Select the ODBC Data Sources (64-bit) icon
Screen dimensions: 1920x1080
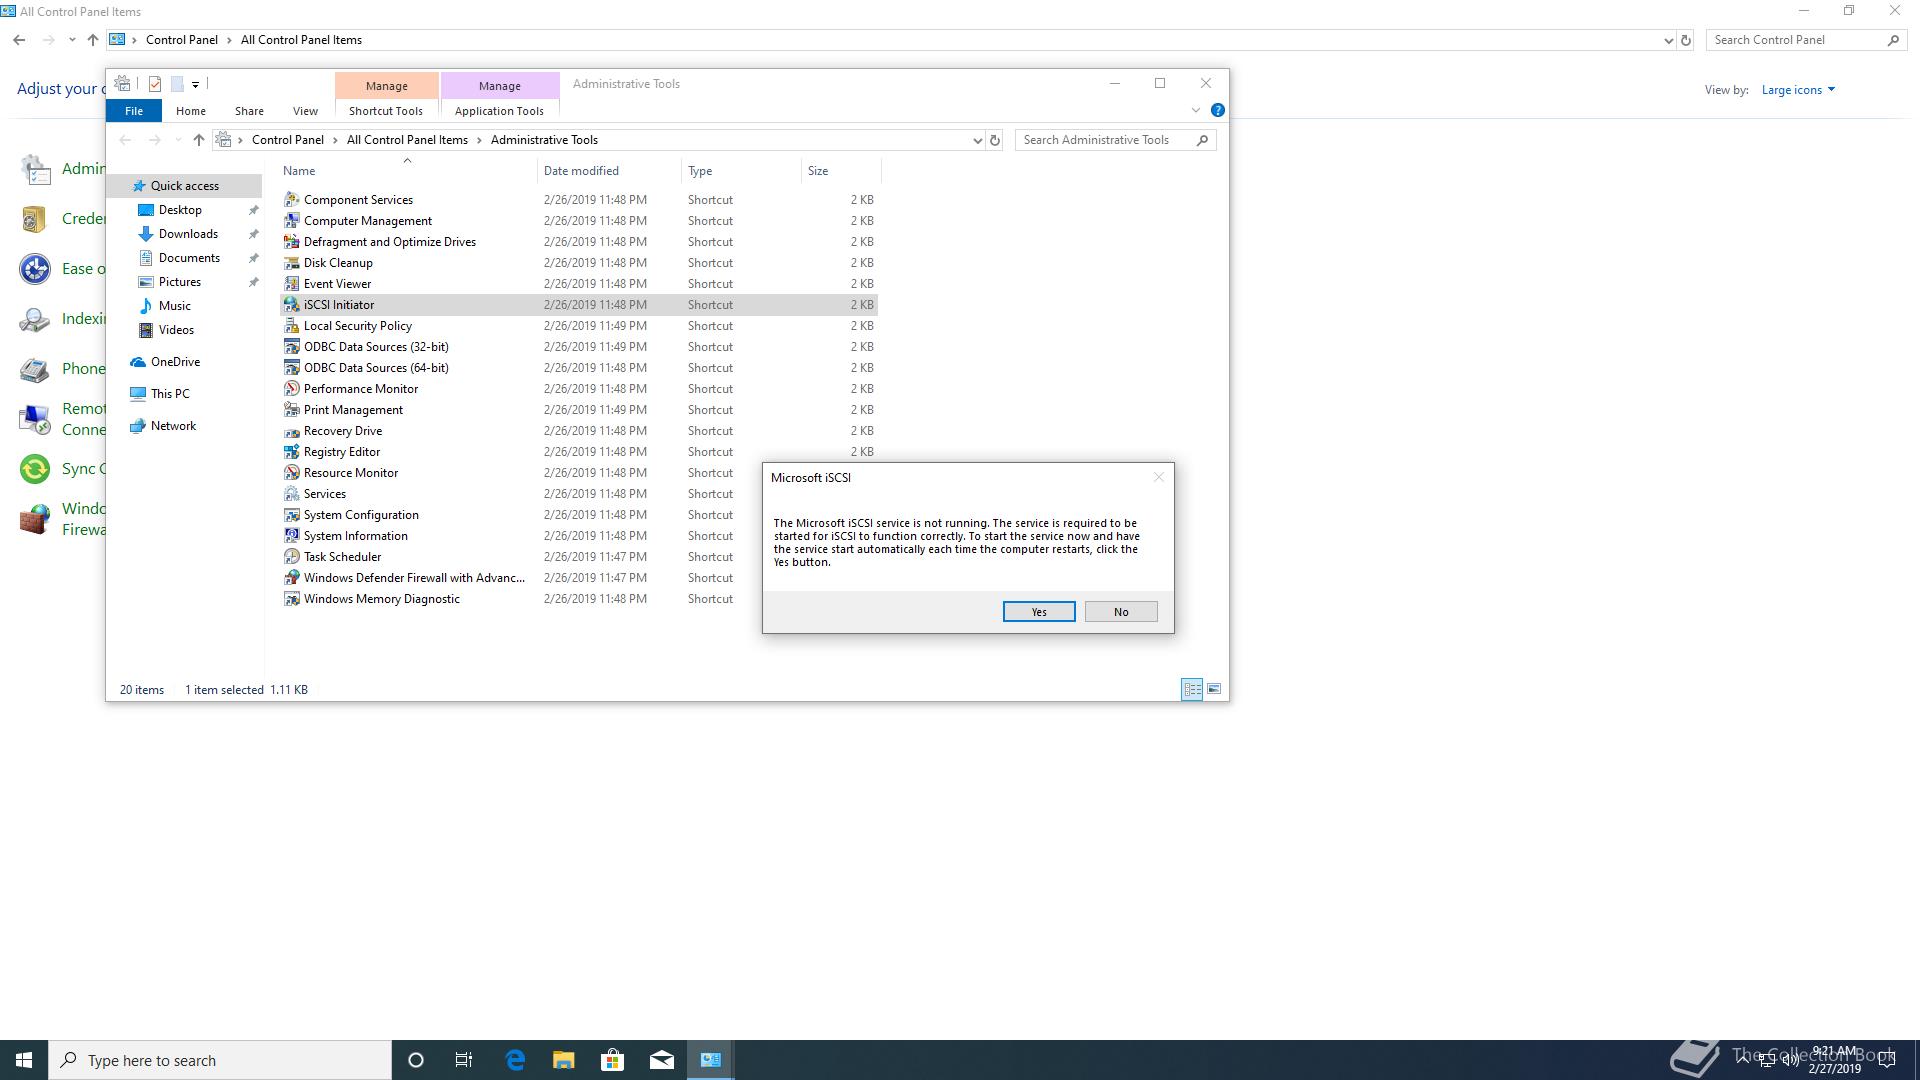pos(291,367)
